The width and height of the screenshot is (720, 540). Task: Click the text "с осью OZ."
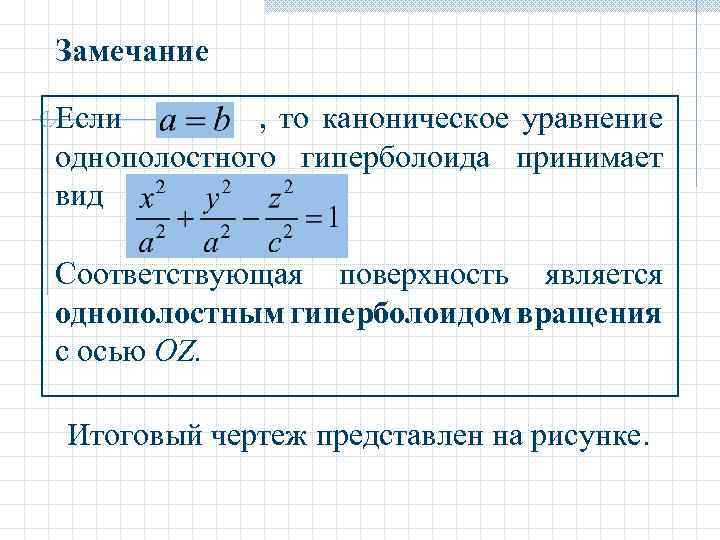[x=128, y=353]
